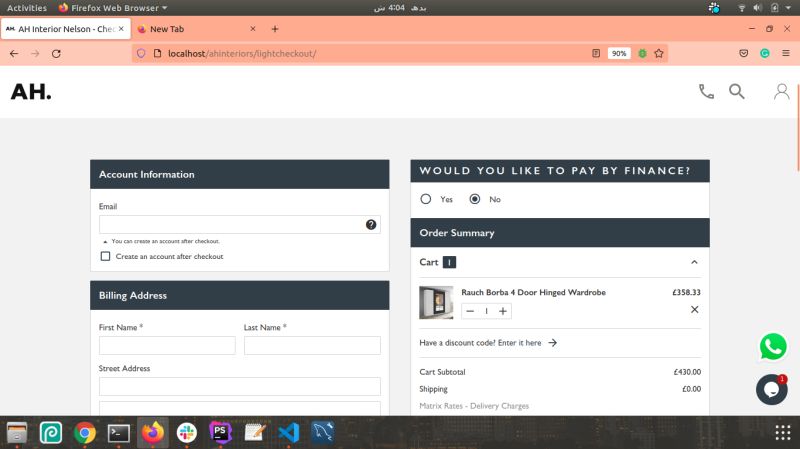Click the Grammarly extension icon in toolbar
This screenshot has height=449, width=800.
pos(764,54)
